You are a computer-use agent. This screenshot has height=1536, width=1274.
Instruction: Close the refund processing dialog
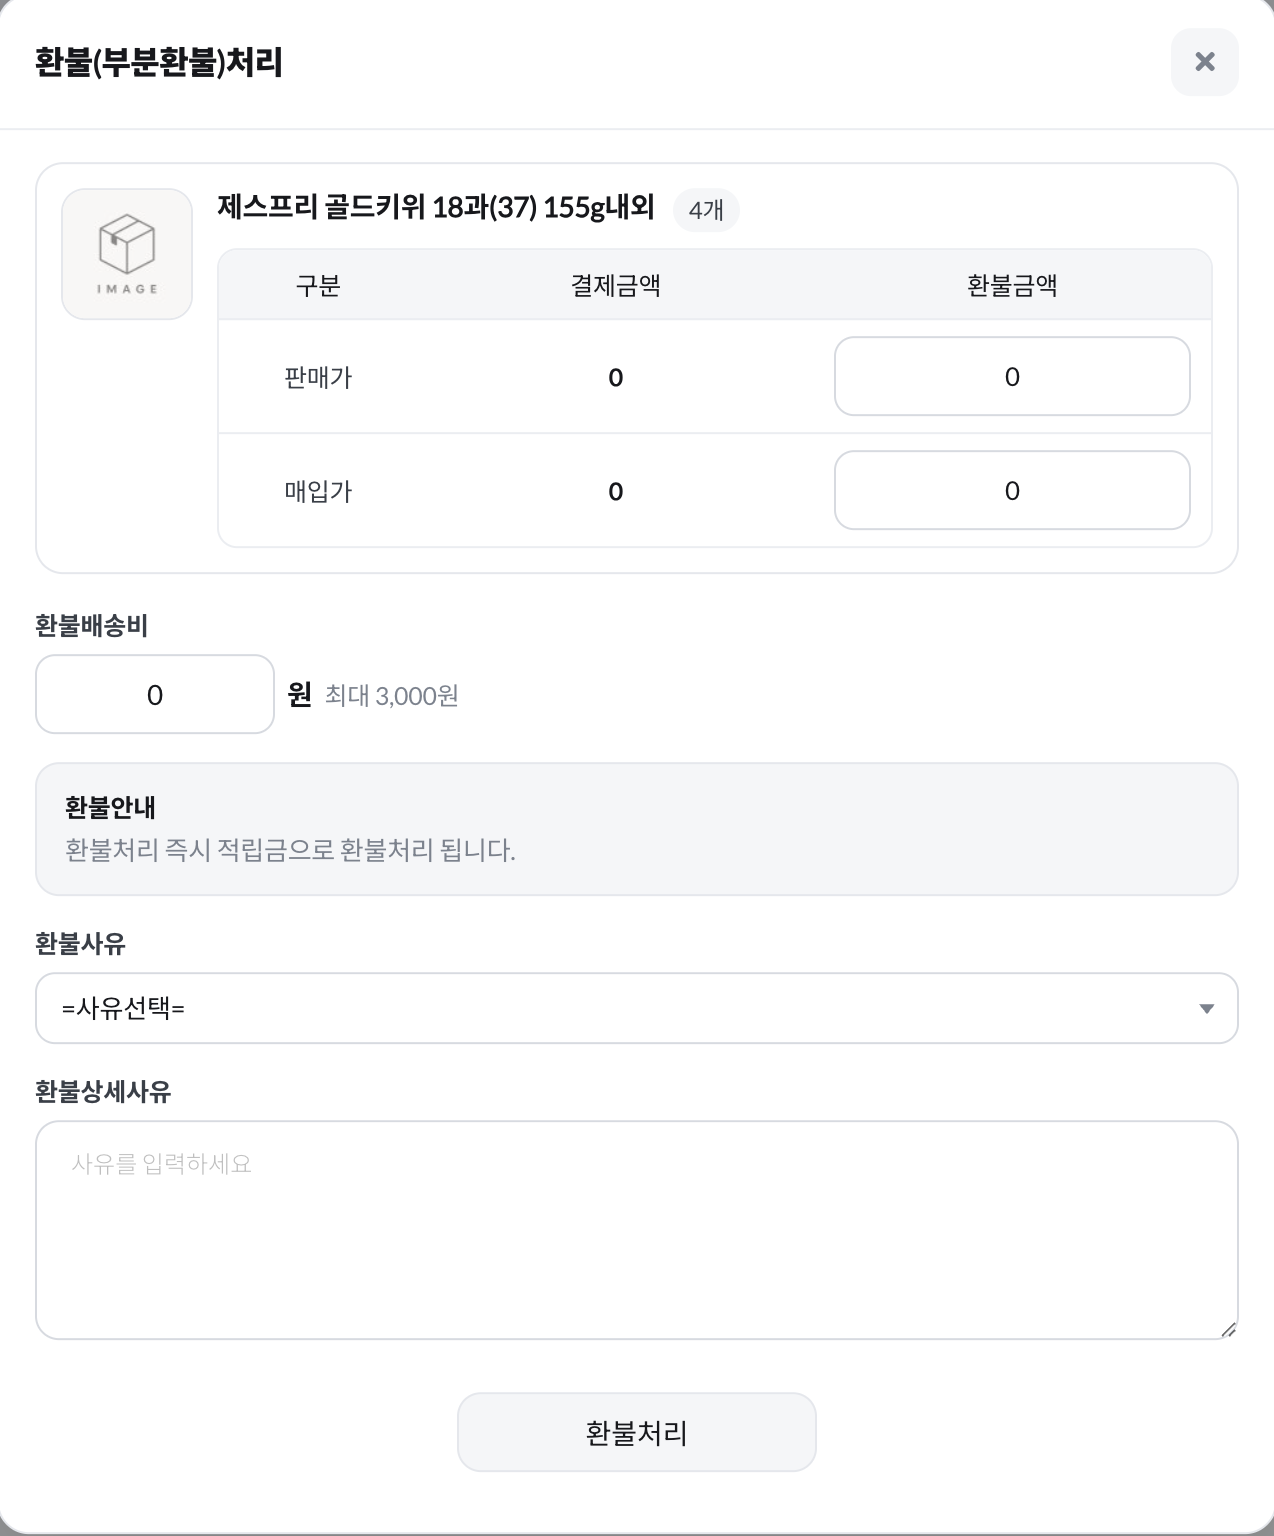click(x=1204, y=62)
